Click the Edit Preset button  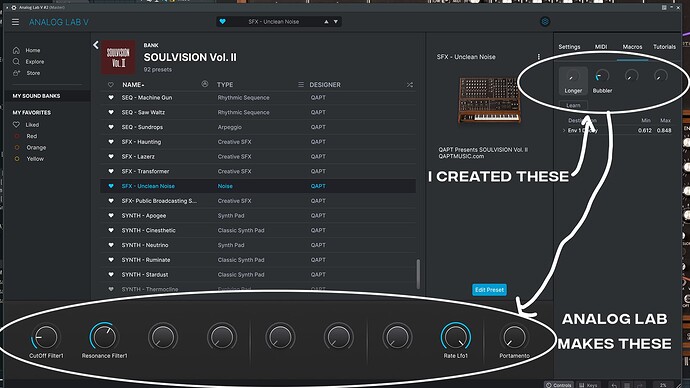(489, 289)
